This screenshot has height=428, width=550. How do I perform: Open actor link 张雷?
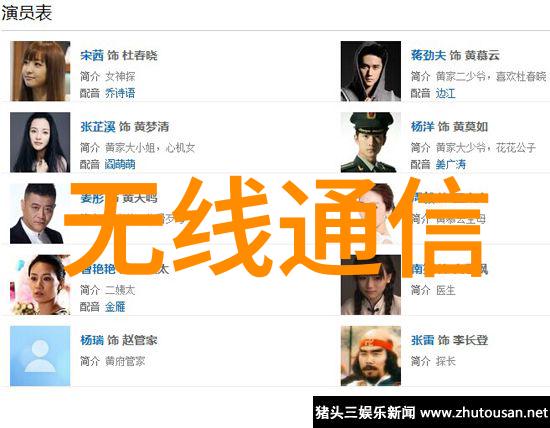pyautogui.click(x=423, y=340)
